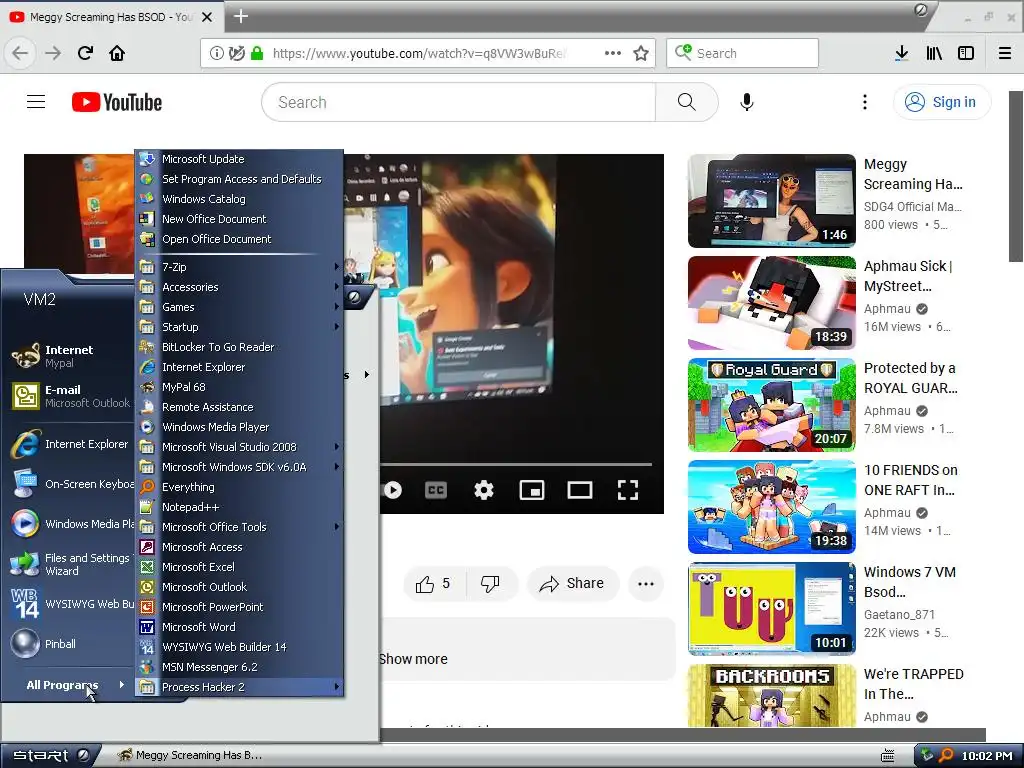Reload the current page

click(86, 53)
